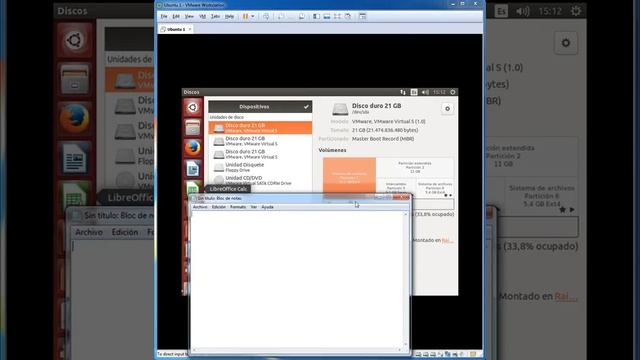Open the Ubuntu dash from the launcher
Screen dimensions: 640x360
pyautogui.click(x=193, y=107)
